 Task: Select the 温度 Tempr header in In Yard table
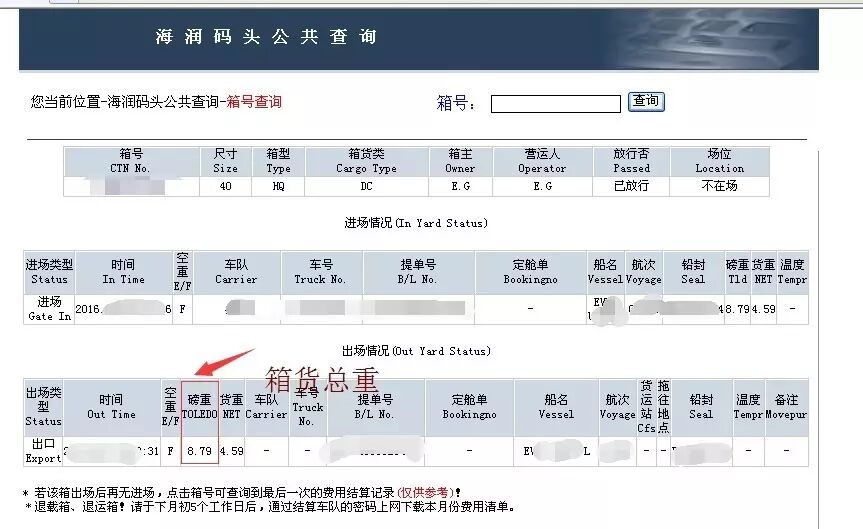(792, 272)
